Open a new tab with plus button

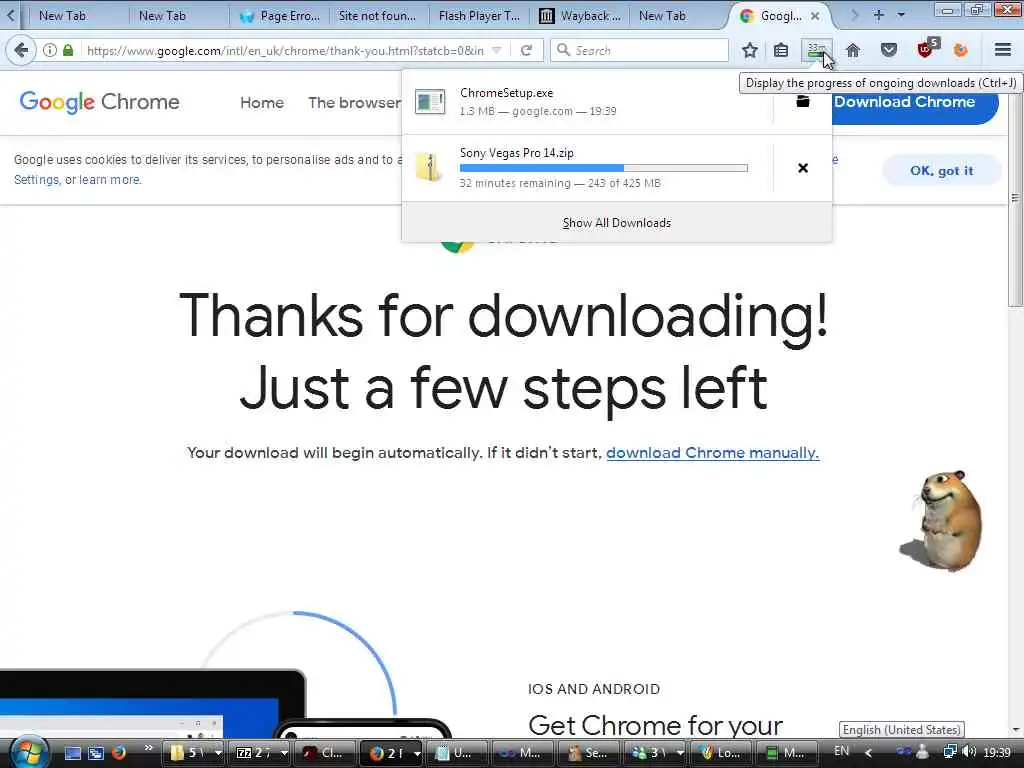(x=878, y=15)
